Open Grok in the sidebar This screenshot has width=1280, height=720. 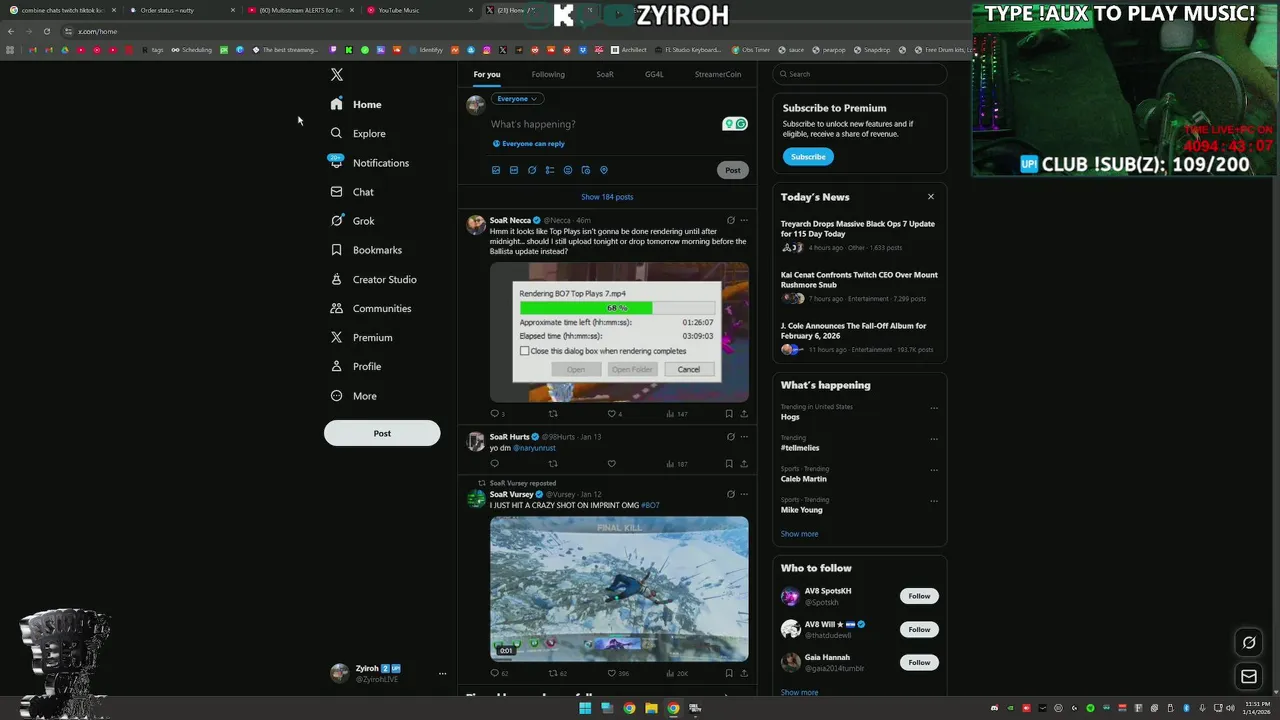352,221
